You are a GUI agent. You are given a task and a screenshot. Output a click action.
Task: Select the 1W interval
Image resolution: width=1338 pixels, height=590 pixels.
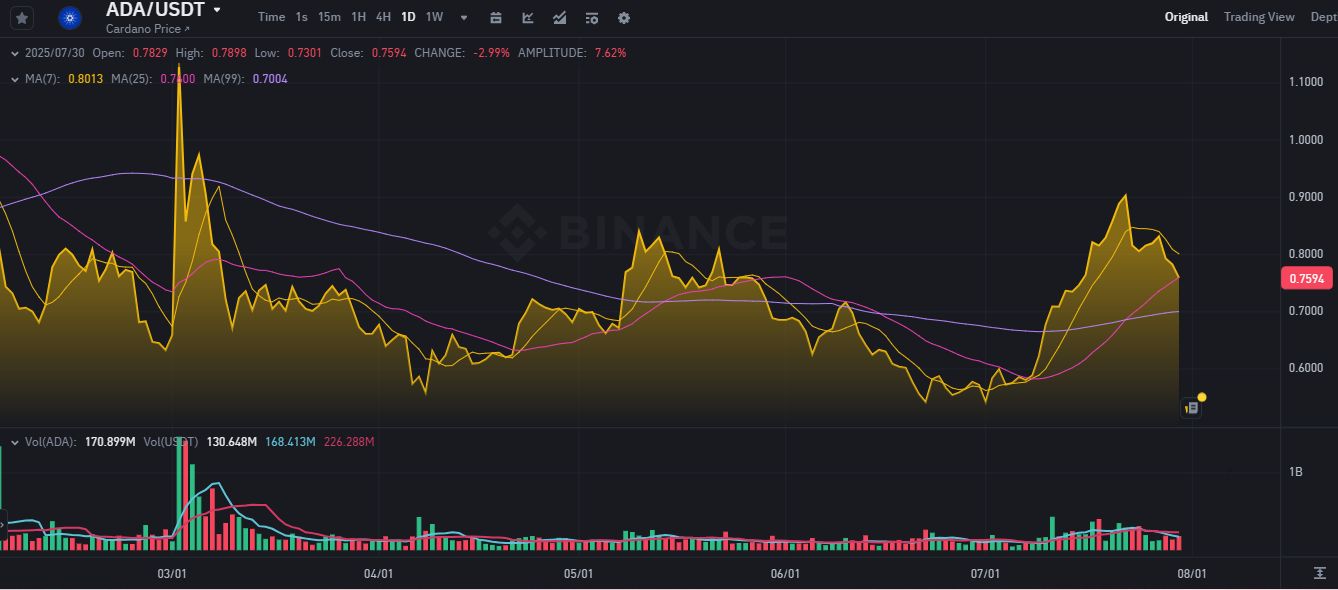(x=434, y=17)
